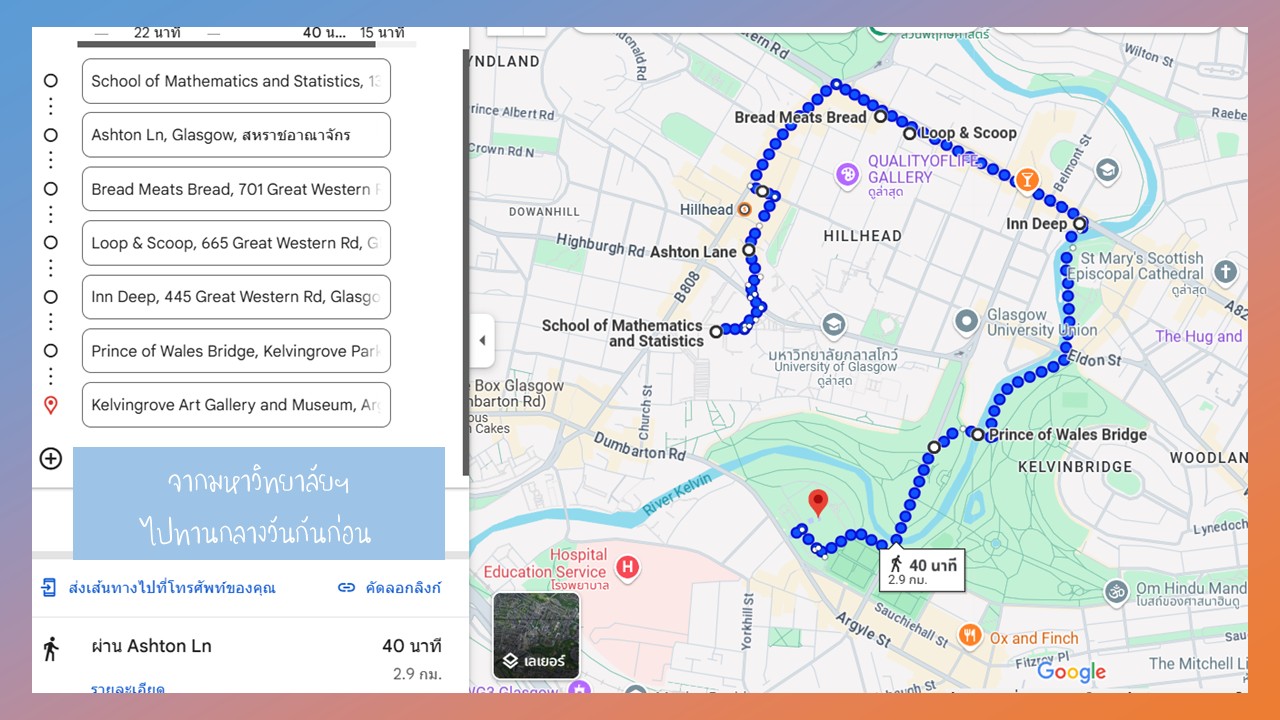Click the Hospital Education Service label
Image resolution: width=1280 pixels, height=720 pixels.
[545, 563]
